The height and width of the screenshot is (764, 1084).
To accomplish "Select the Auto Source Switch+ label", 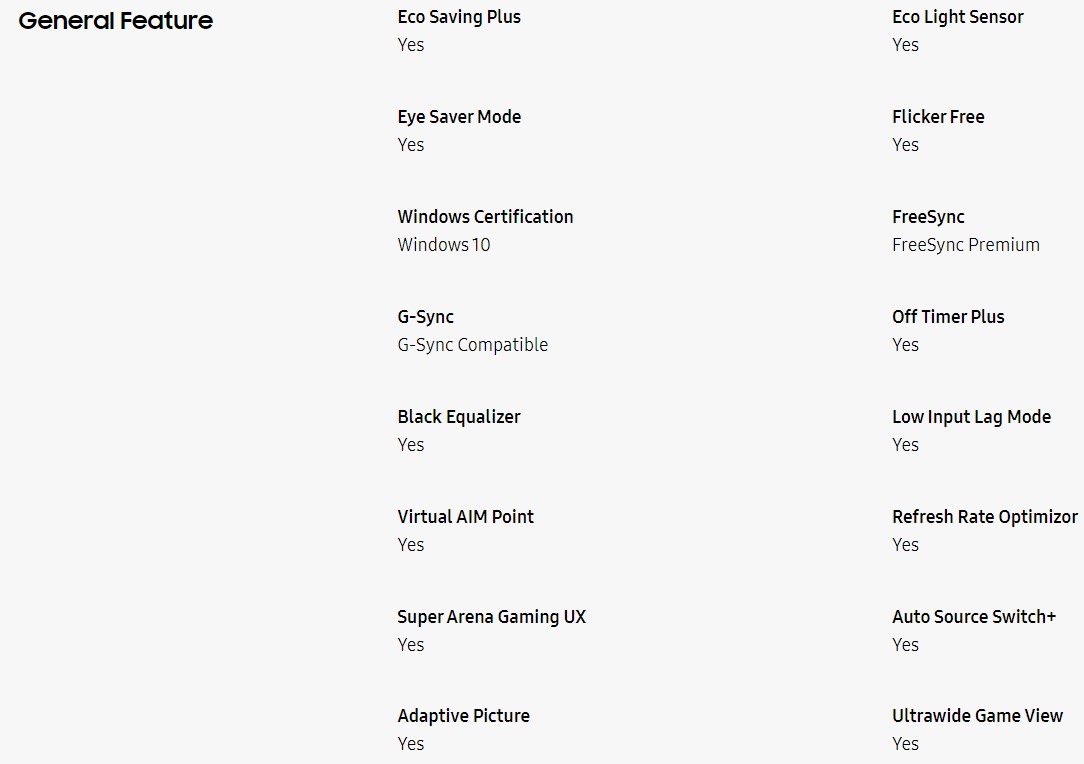I will 974,617.
